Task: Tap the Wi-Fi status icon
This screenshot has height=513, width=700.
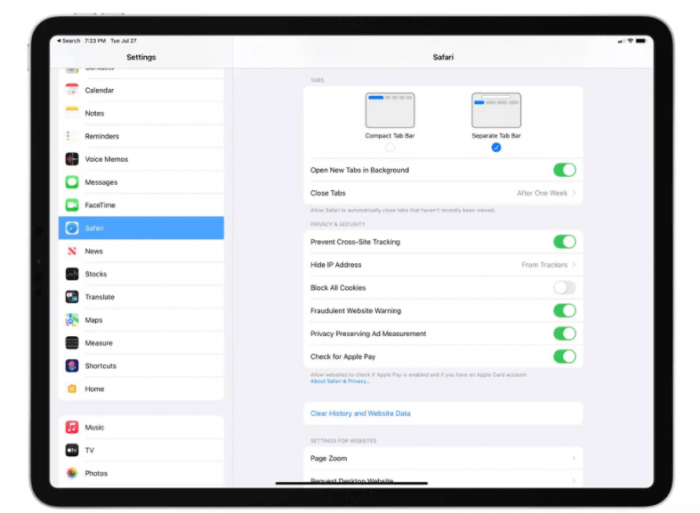Action: (x=630, y=41)
